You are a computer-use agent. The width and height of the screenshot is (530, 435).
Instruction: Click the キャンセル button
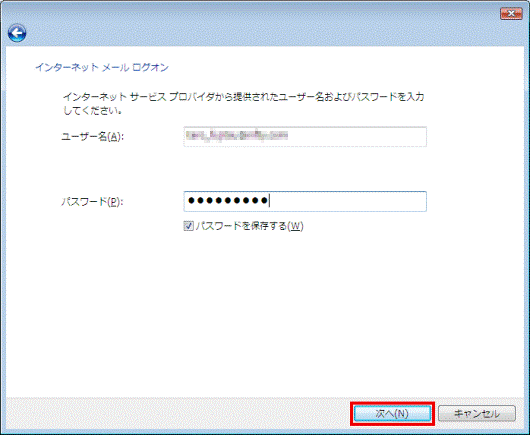click(477, 413)
